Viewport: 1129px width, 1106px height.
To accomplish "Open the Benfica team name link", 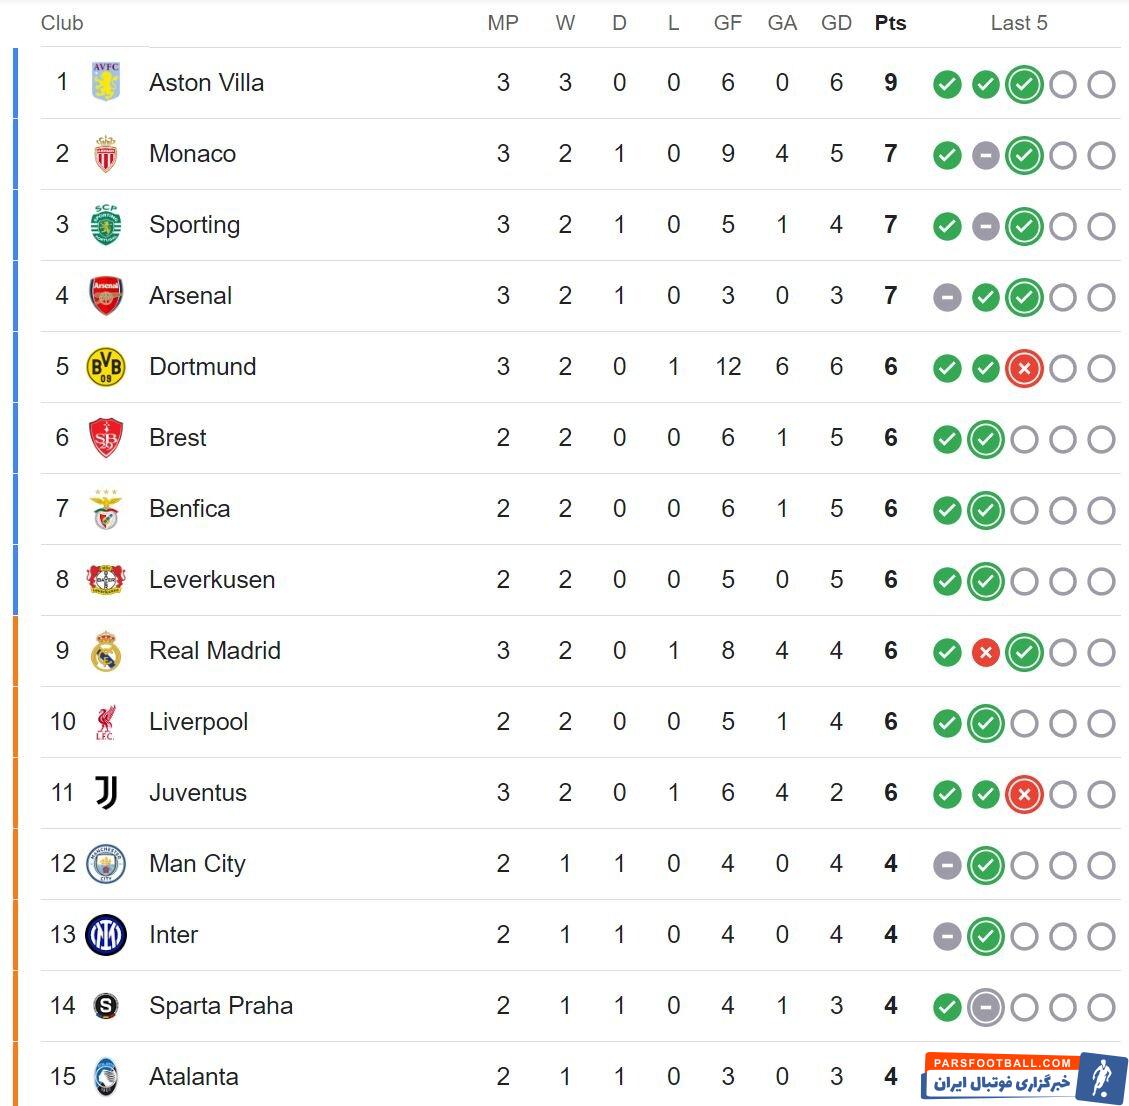I will [x=189, y=509].
